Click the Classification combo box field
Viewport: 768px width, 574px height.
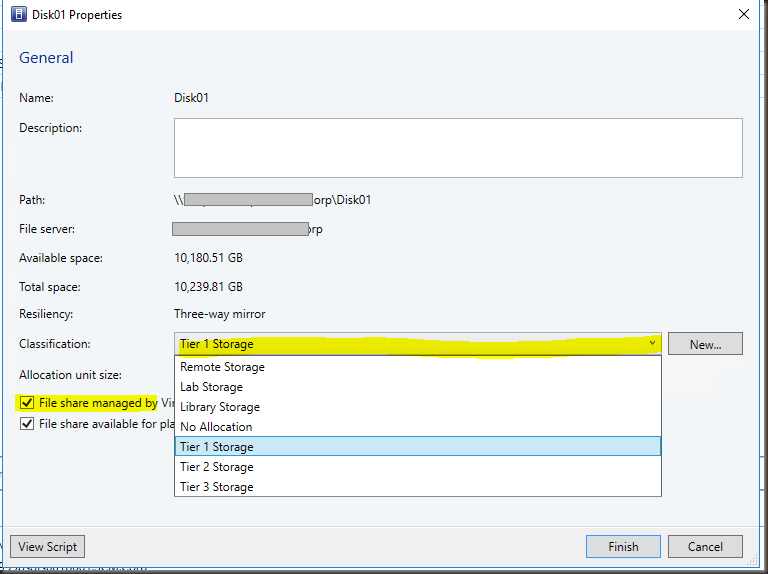coord(408,344)
